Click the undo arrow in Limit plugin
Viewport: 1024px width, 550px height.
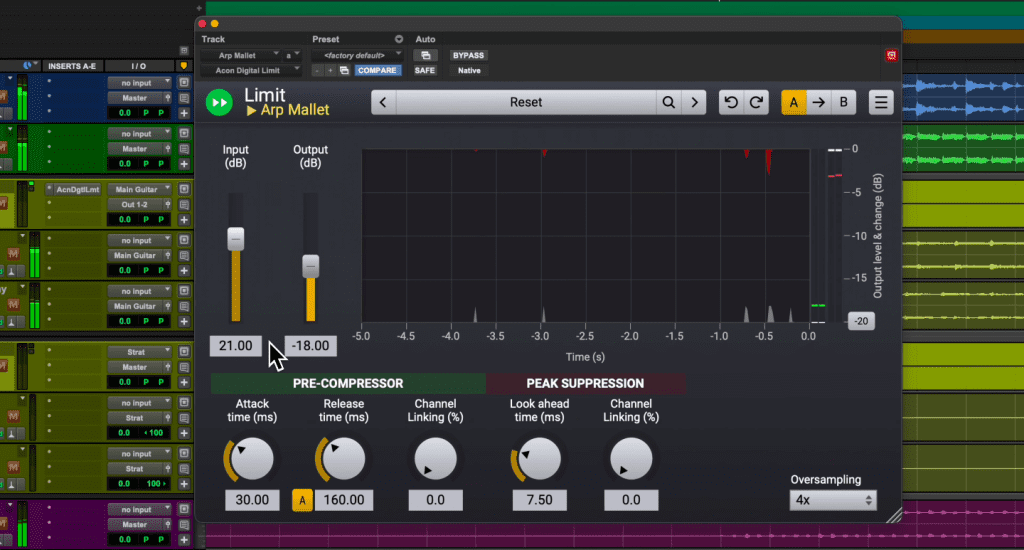coord(731,103)
